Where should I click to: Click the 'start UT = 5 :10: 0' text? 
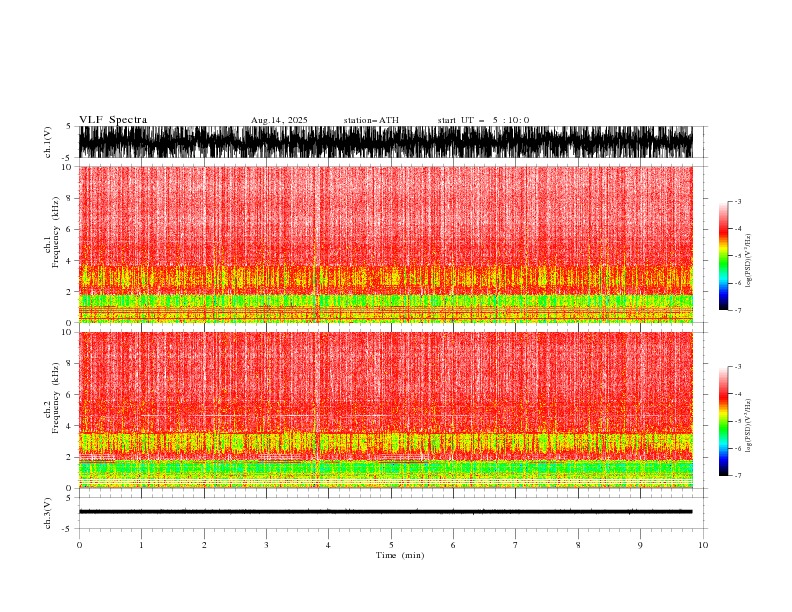point(483,120)
